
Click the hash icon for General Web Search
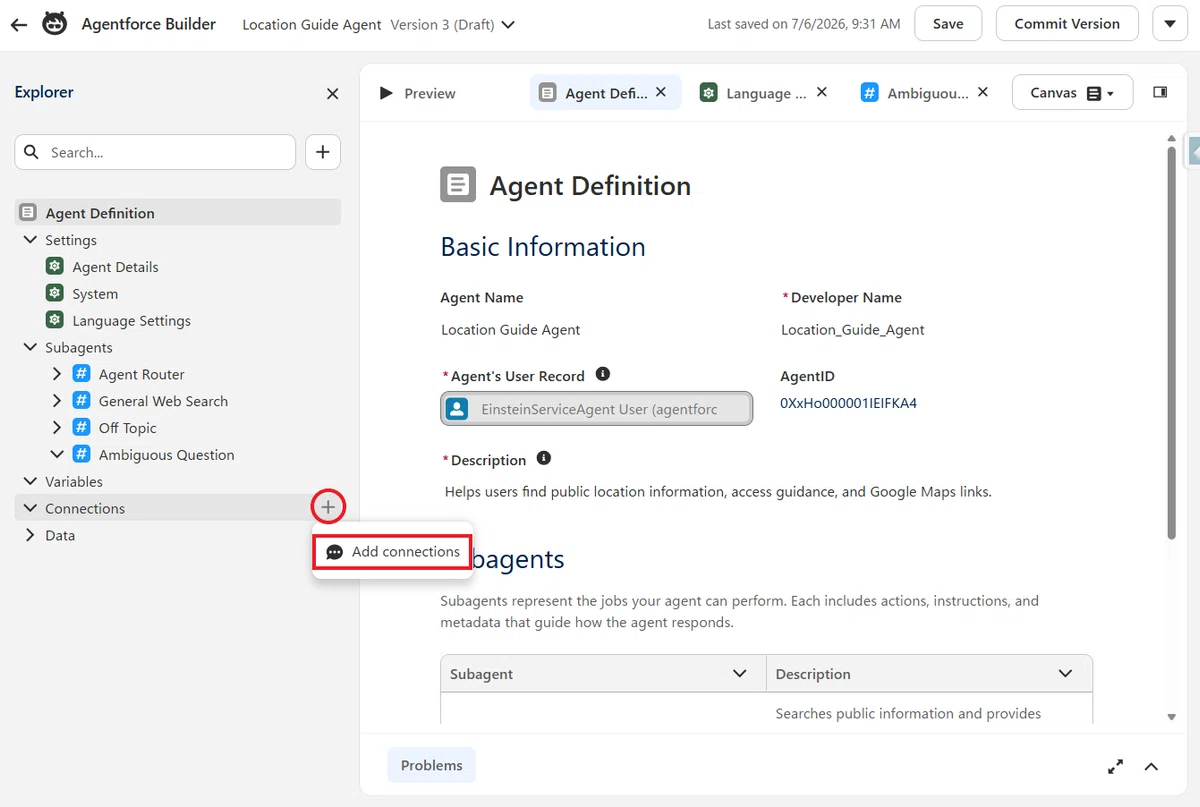[82, 401]
